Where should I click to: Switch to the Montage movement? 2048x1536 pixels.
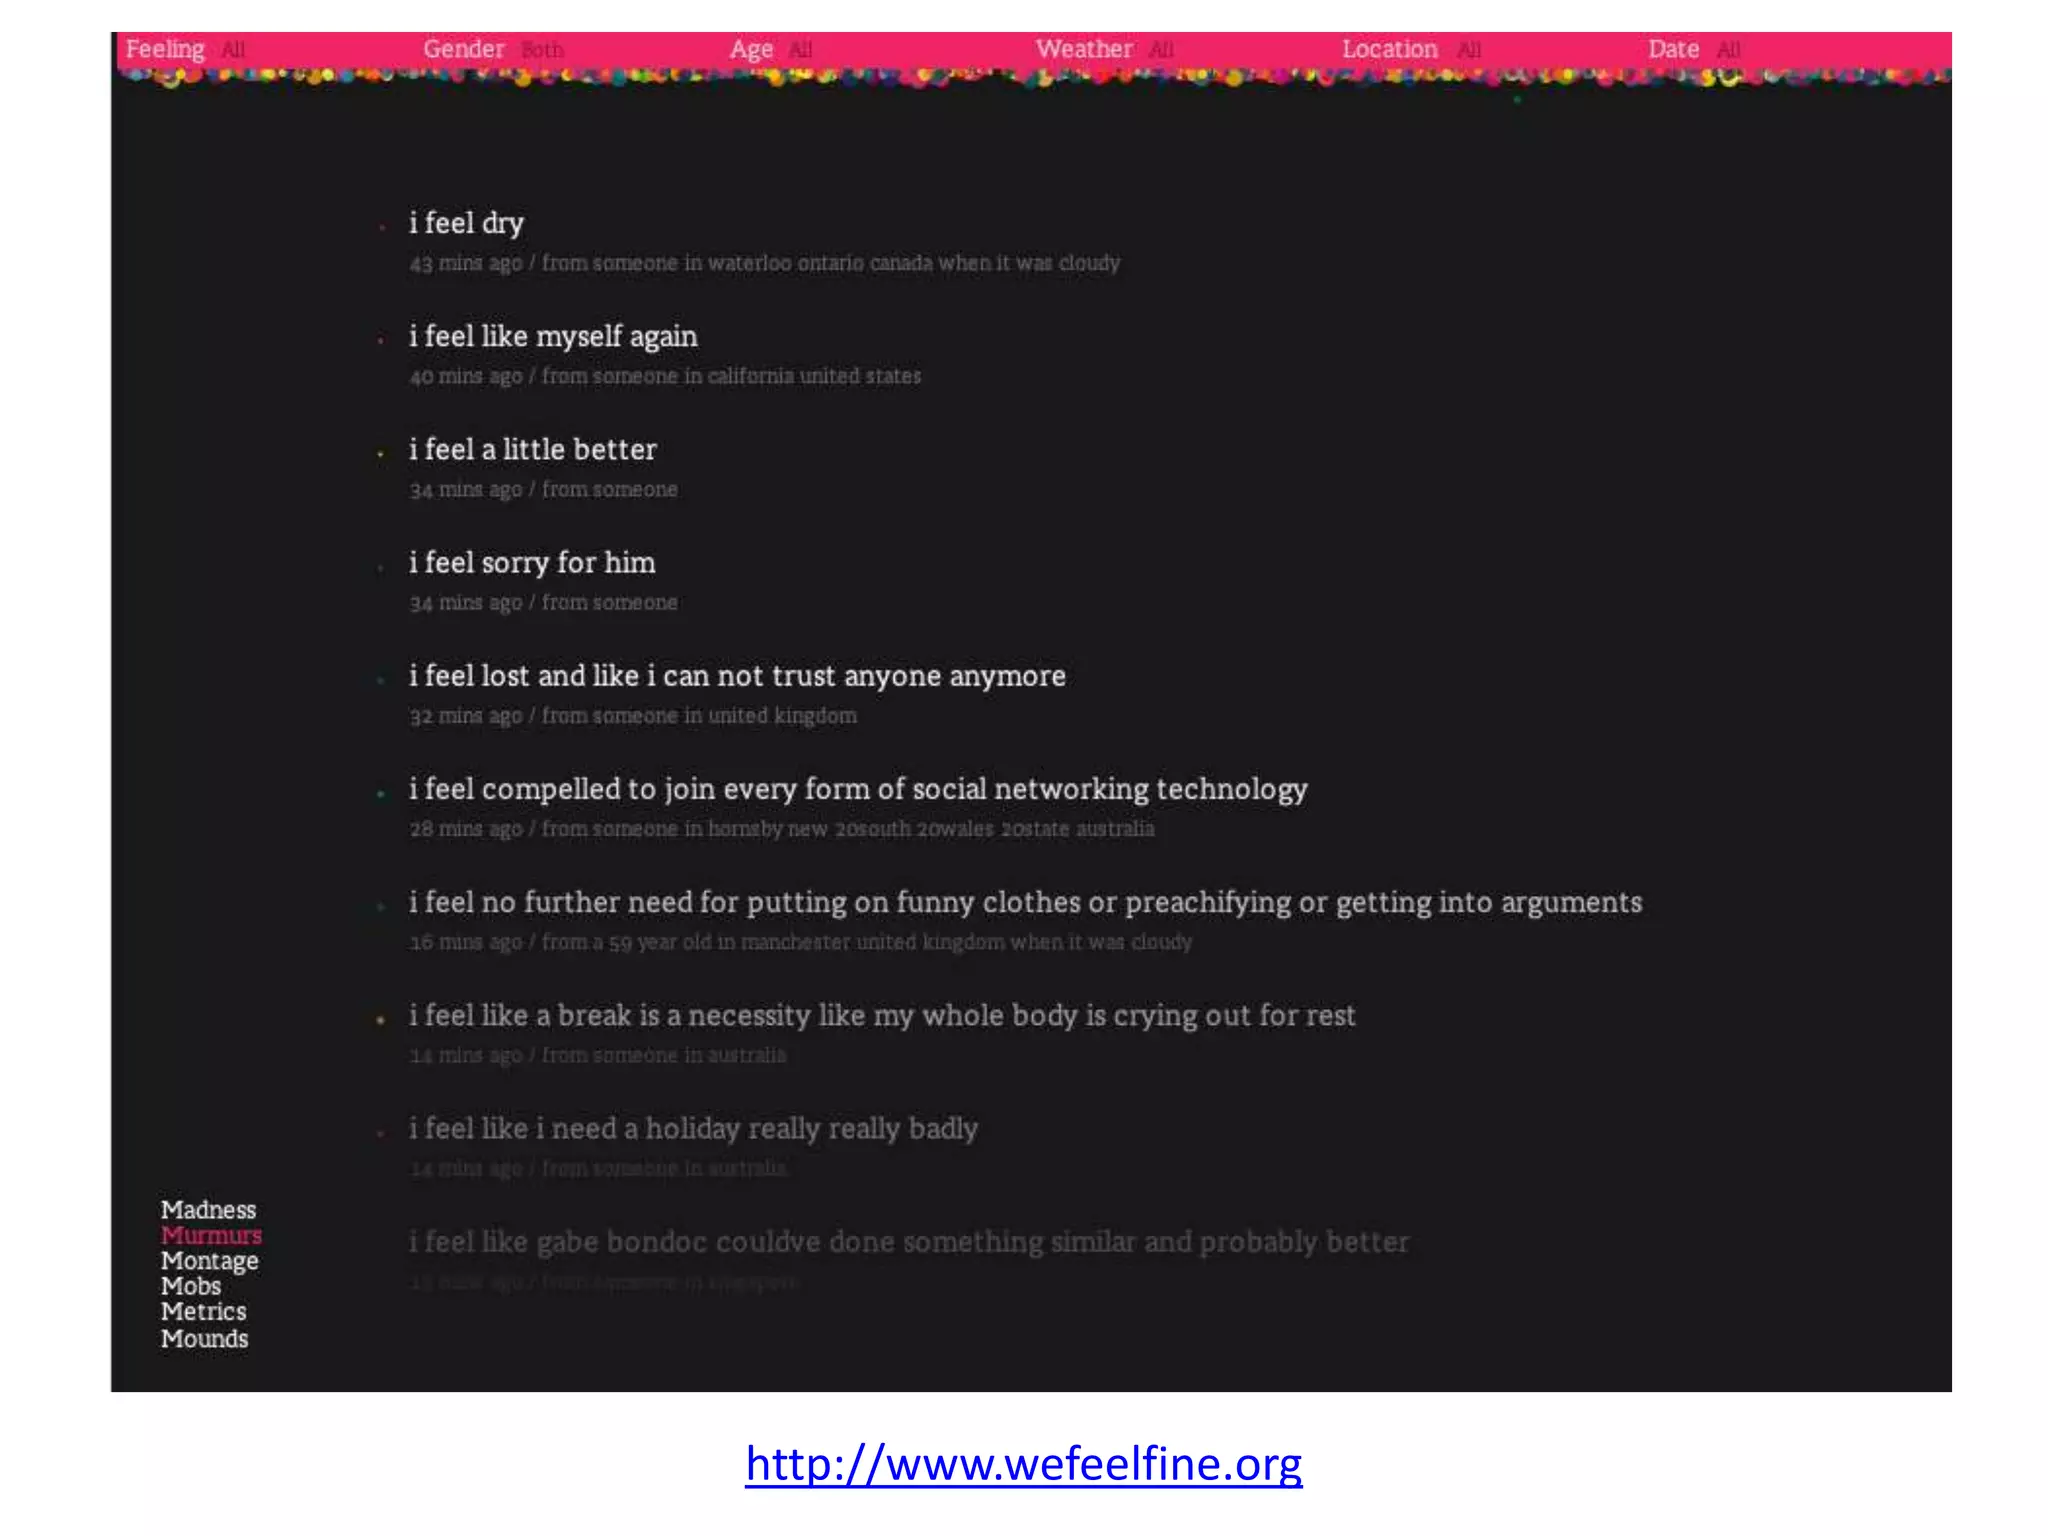pyautogui.click(x=209, y=1261)
